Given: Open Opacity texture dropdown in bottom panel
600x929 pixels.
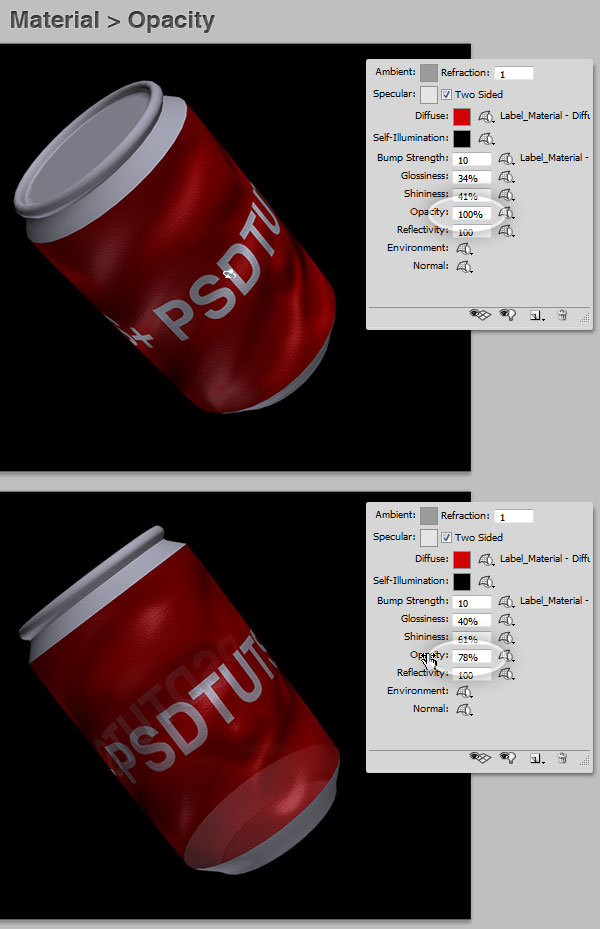Looking at the screenshot, I should (x=506, y=656).
